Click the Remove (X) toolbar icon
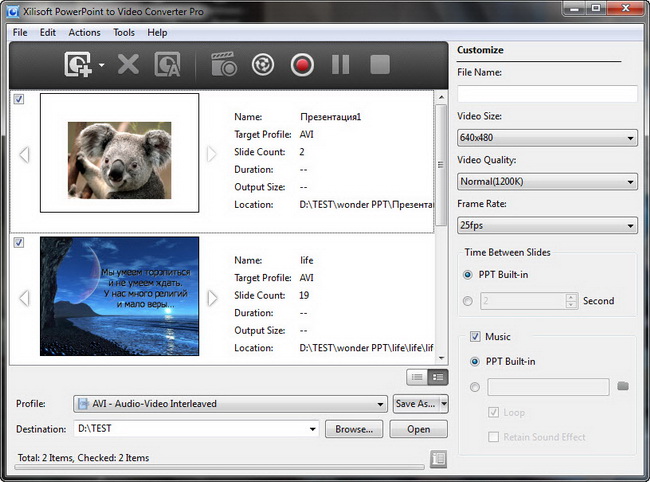Image resolution: width=650 pixels, height=482 pixels. 128,66
